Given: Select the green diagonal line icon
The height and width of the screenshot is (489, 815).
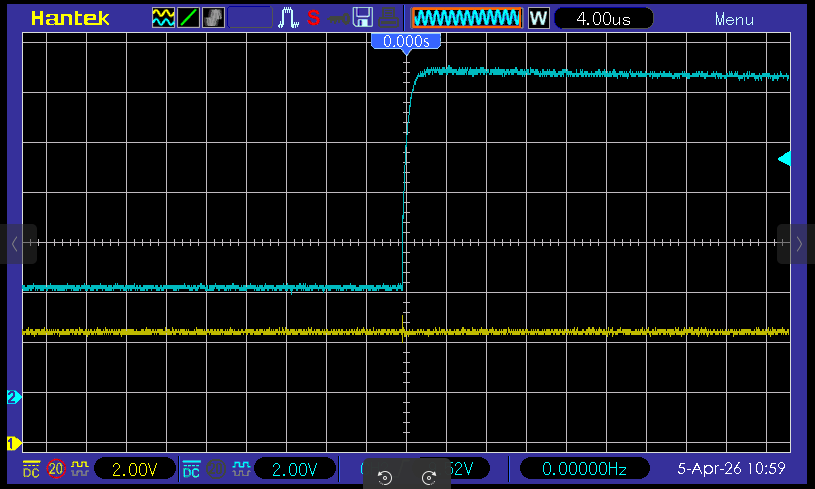Looking at the screenshot, I should coord(188,17).
